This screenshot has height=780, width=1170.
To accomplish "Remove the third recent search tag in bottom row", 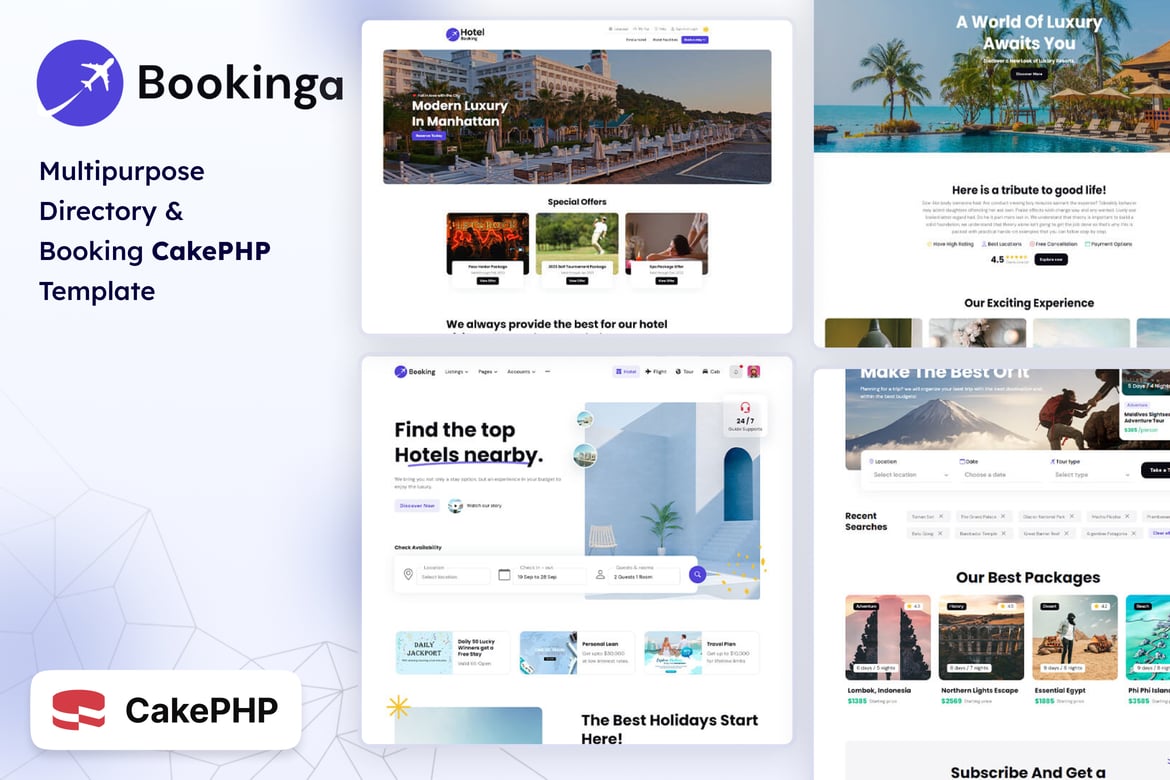I will pos(1066,534).
